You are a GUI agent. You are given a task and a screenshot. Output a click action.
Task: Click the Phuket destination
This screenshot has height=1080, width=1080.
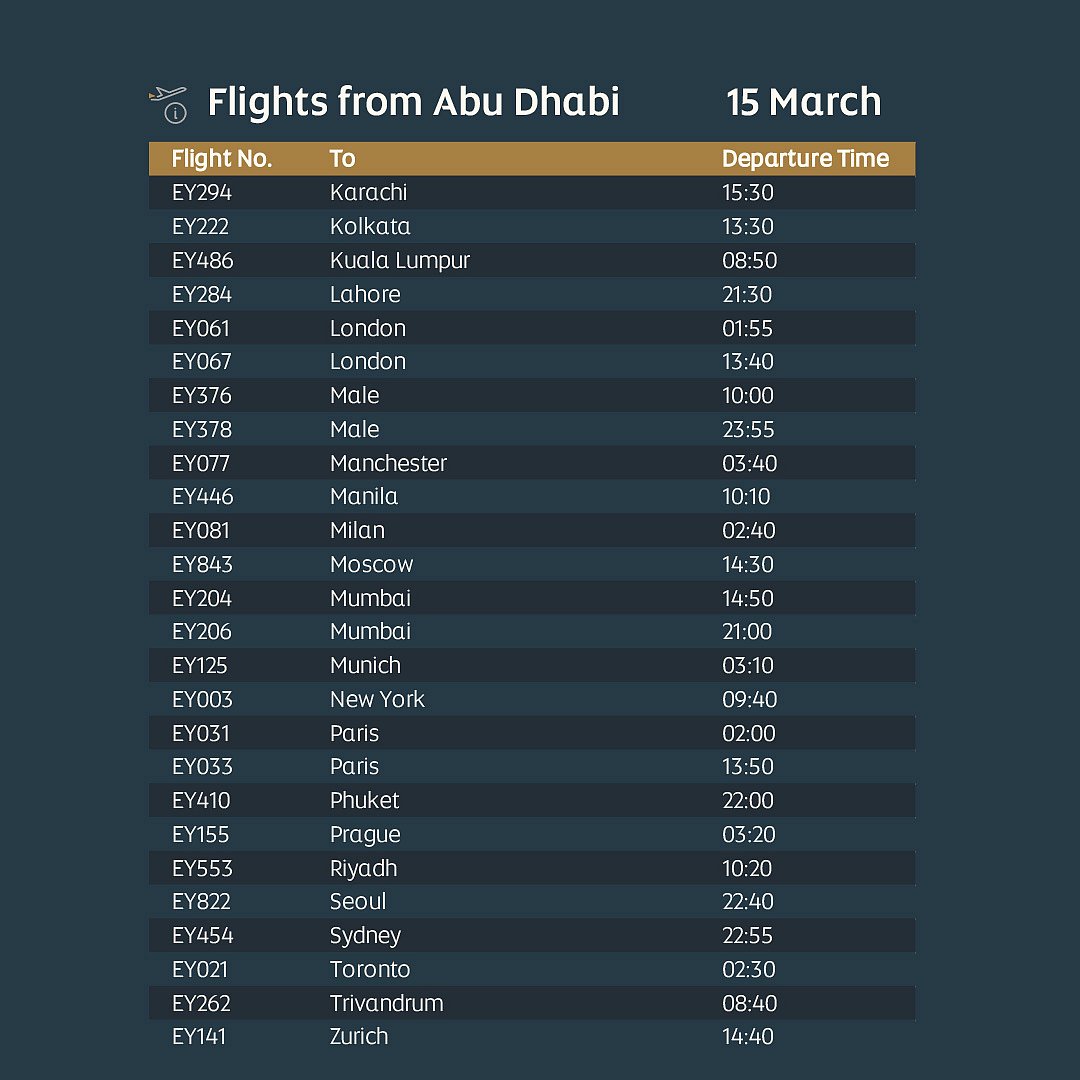pos(364,800)
